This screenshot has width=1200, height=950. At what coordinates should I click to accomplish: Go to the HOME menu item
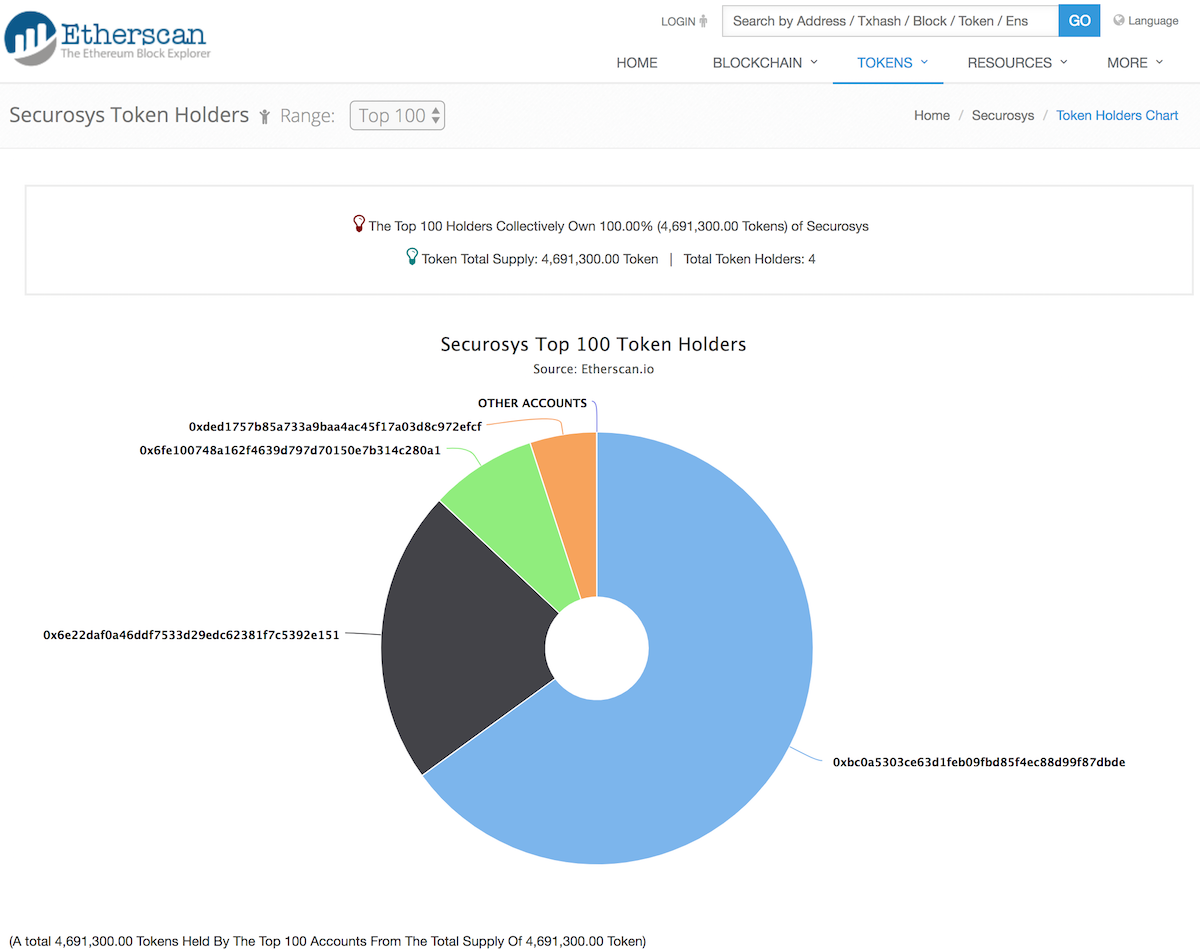click(x=637, y=62)
